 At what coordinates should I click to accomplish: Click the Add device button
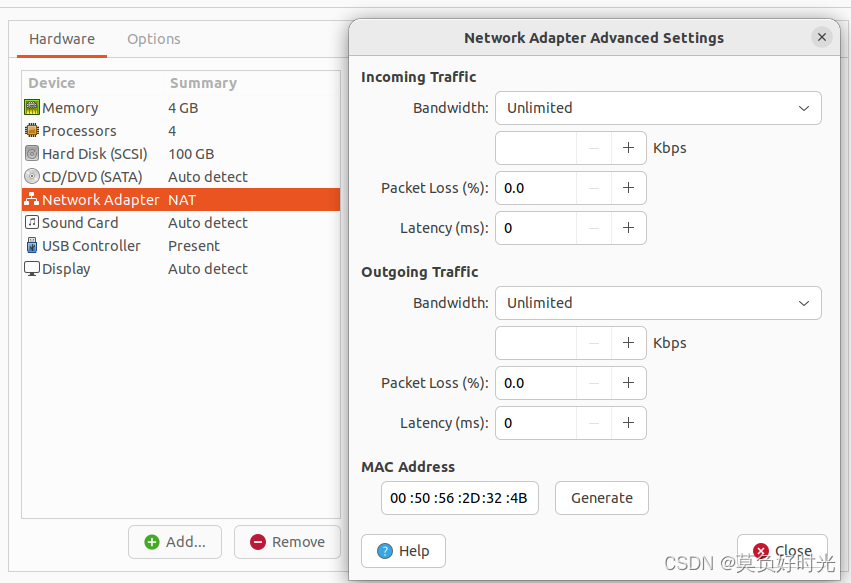tap(174, 541)
